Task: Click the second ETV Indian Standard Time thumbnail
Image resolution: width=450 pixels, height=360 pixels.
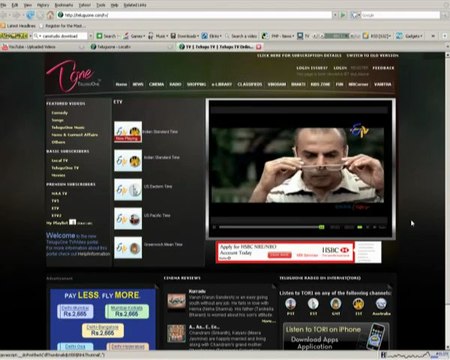Action: (128, 161)
